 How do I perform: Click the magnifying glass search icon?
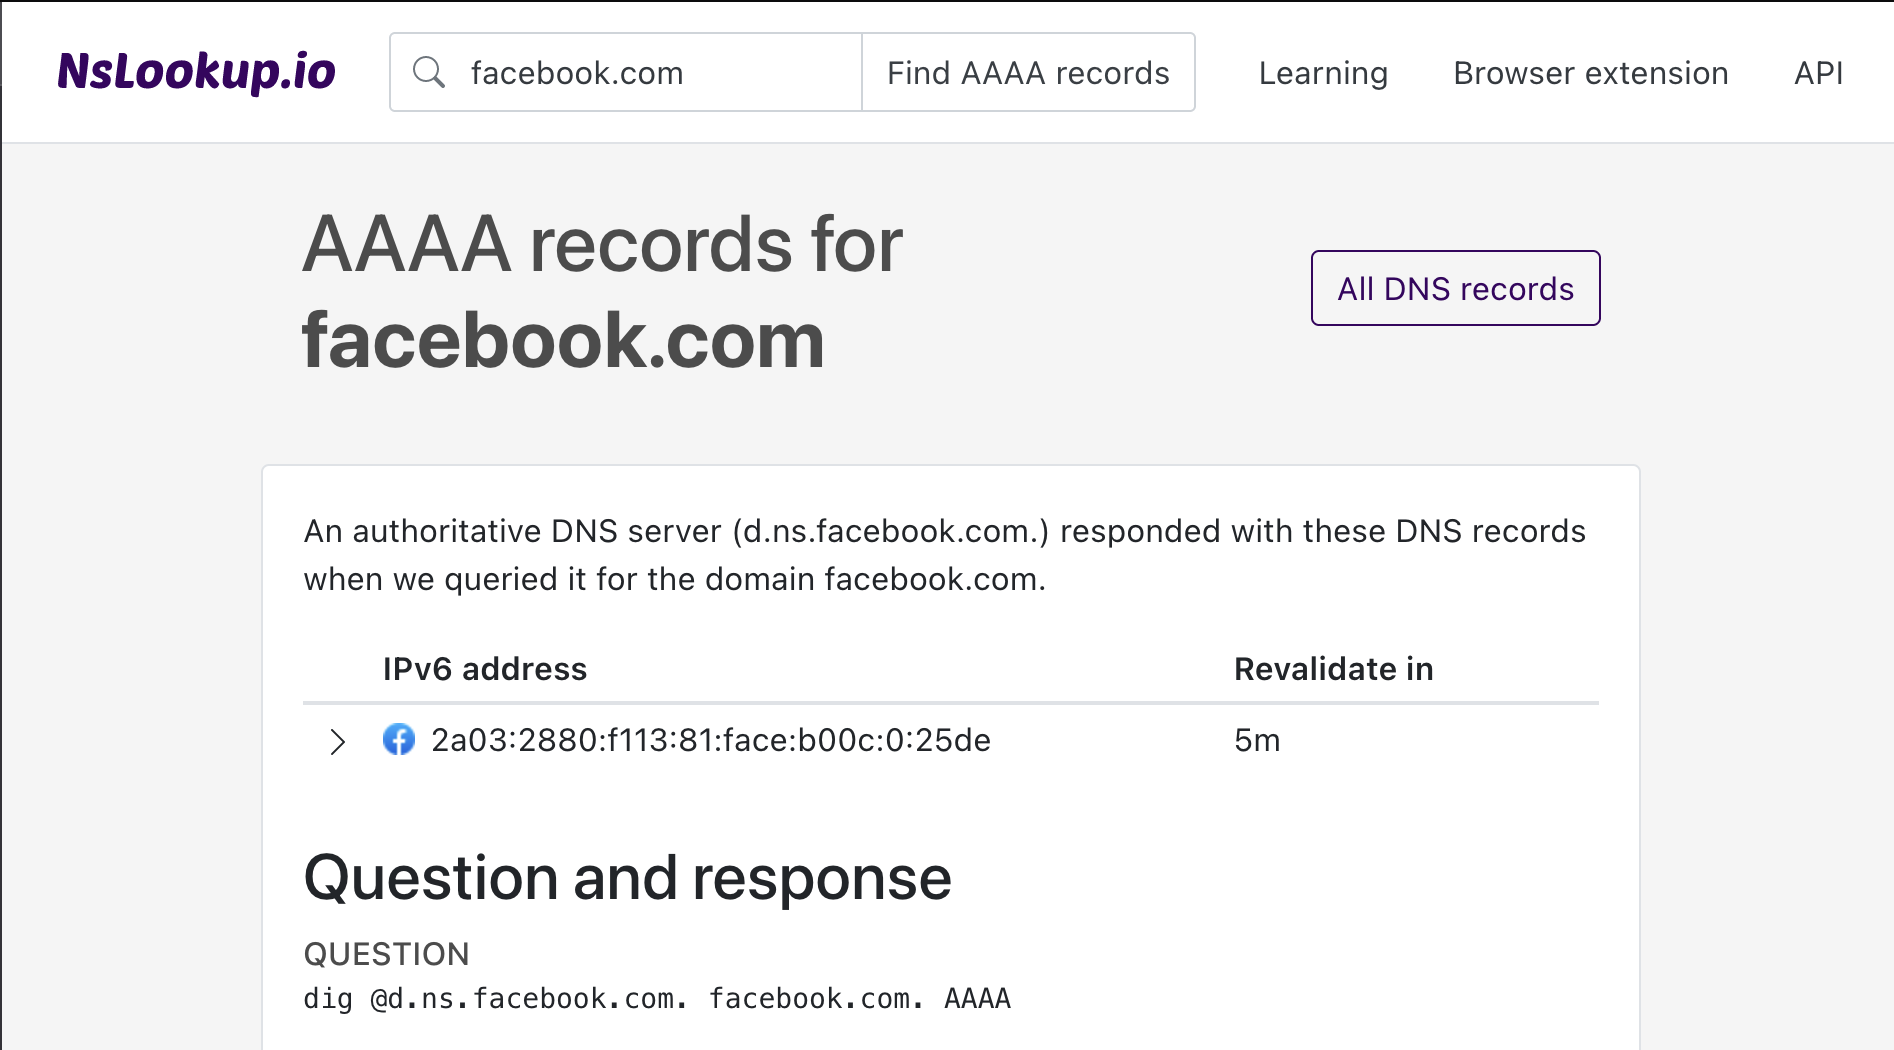(x=430, y=72)
